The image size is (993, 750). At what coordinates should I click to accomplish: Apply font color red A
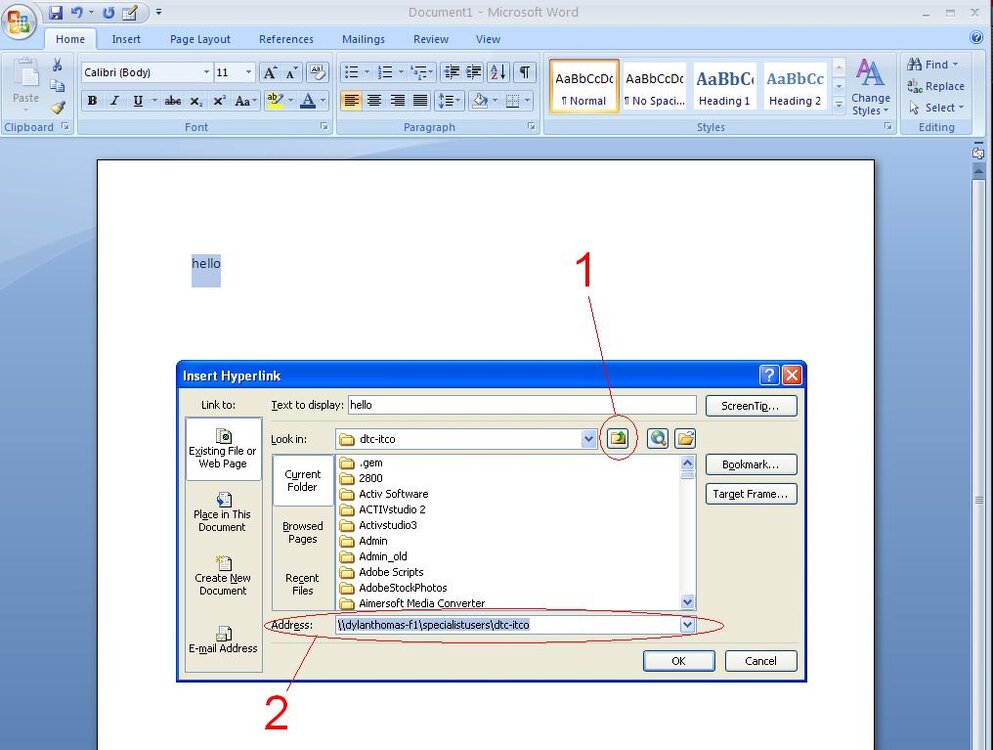click(308, 101)
